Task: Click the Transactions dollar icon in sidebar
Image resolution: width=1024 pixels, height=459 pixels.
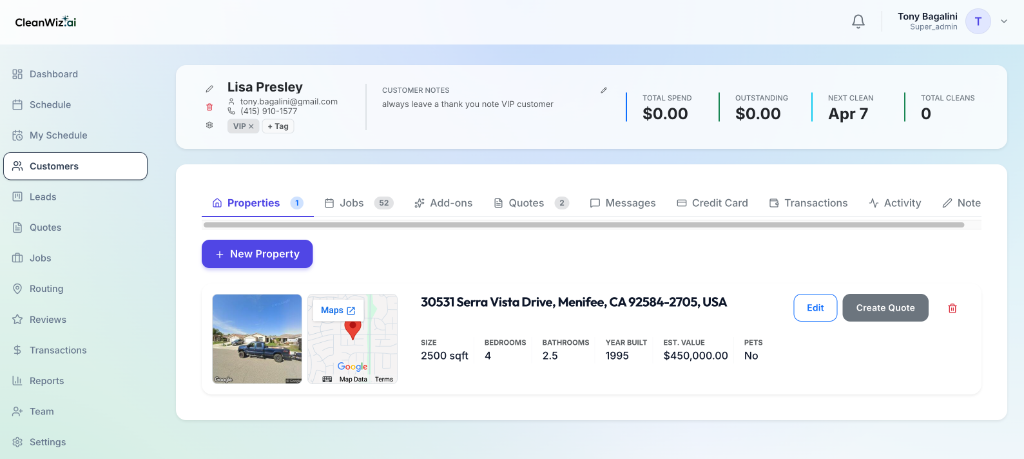Action: click(18, 350)
